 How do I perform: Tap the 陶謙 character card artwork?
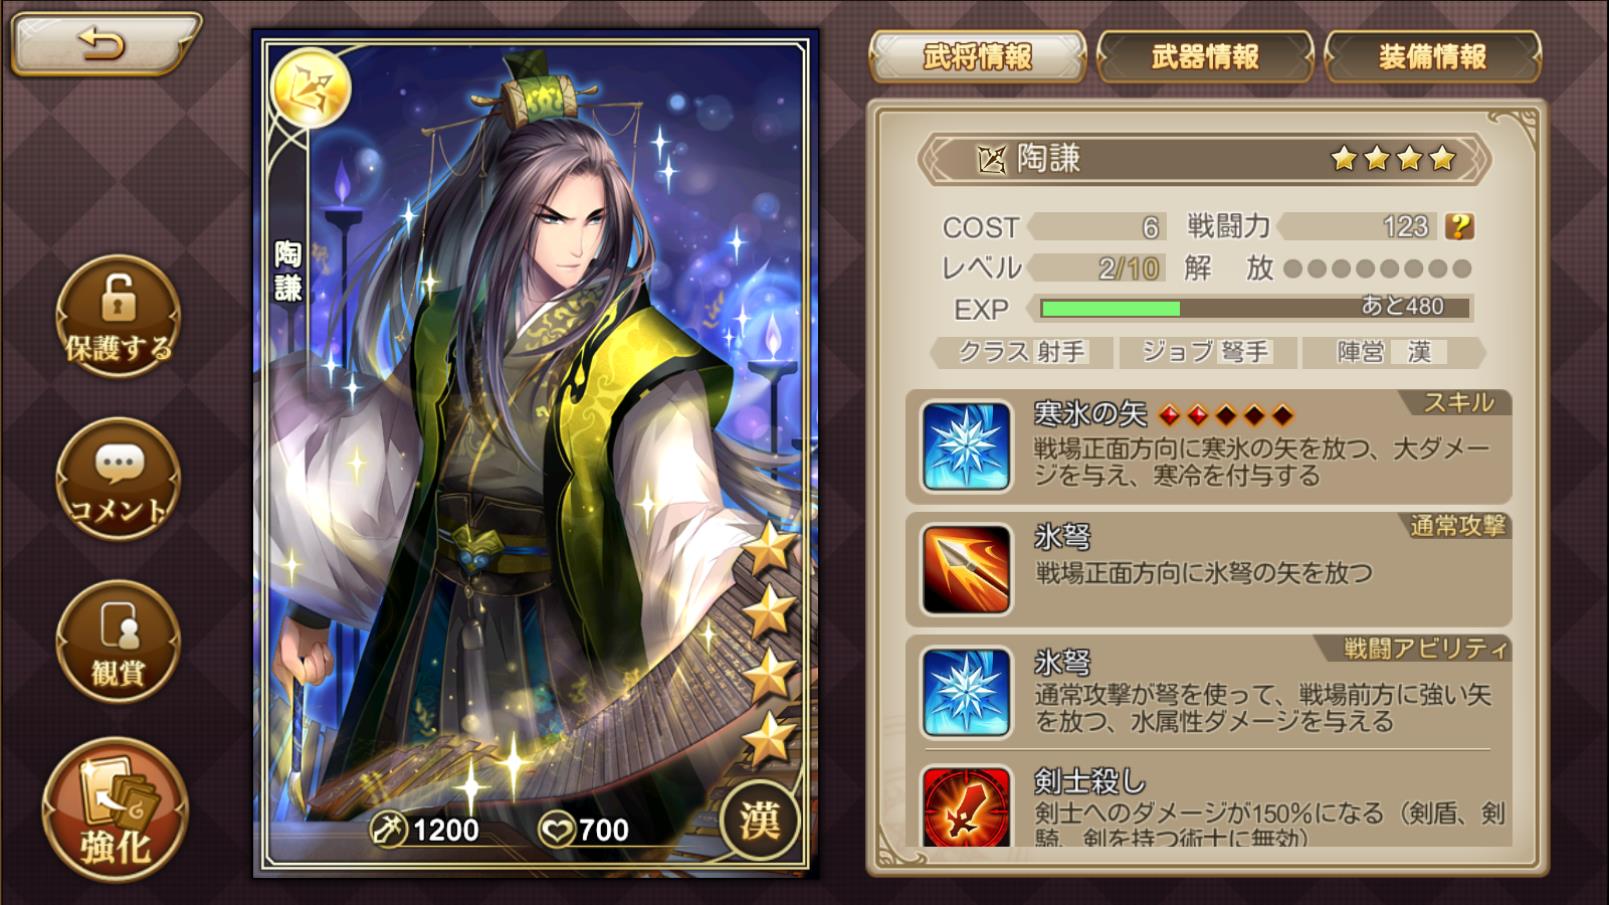pos(535,453)
